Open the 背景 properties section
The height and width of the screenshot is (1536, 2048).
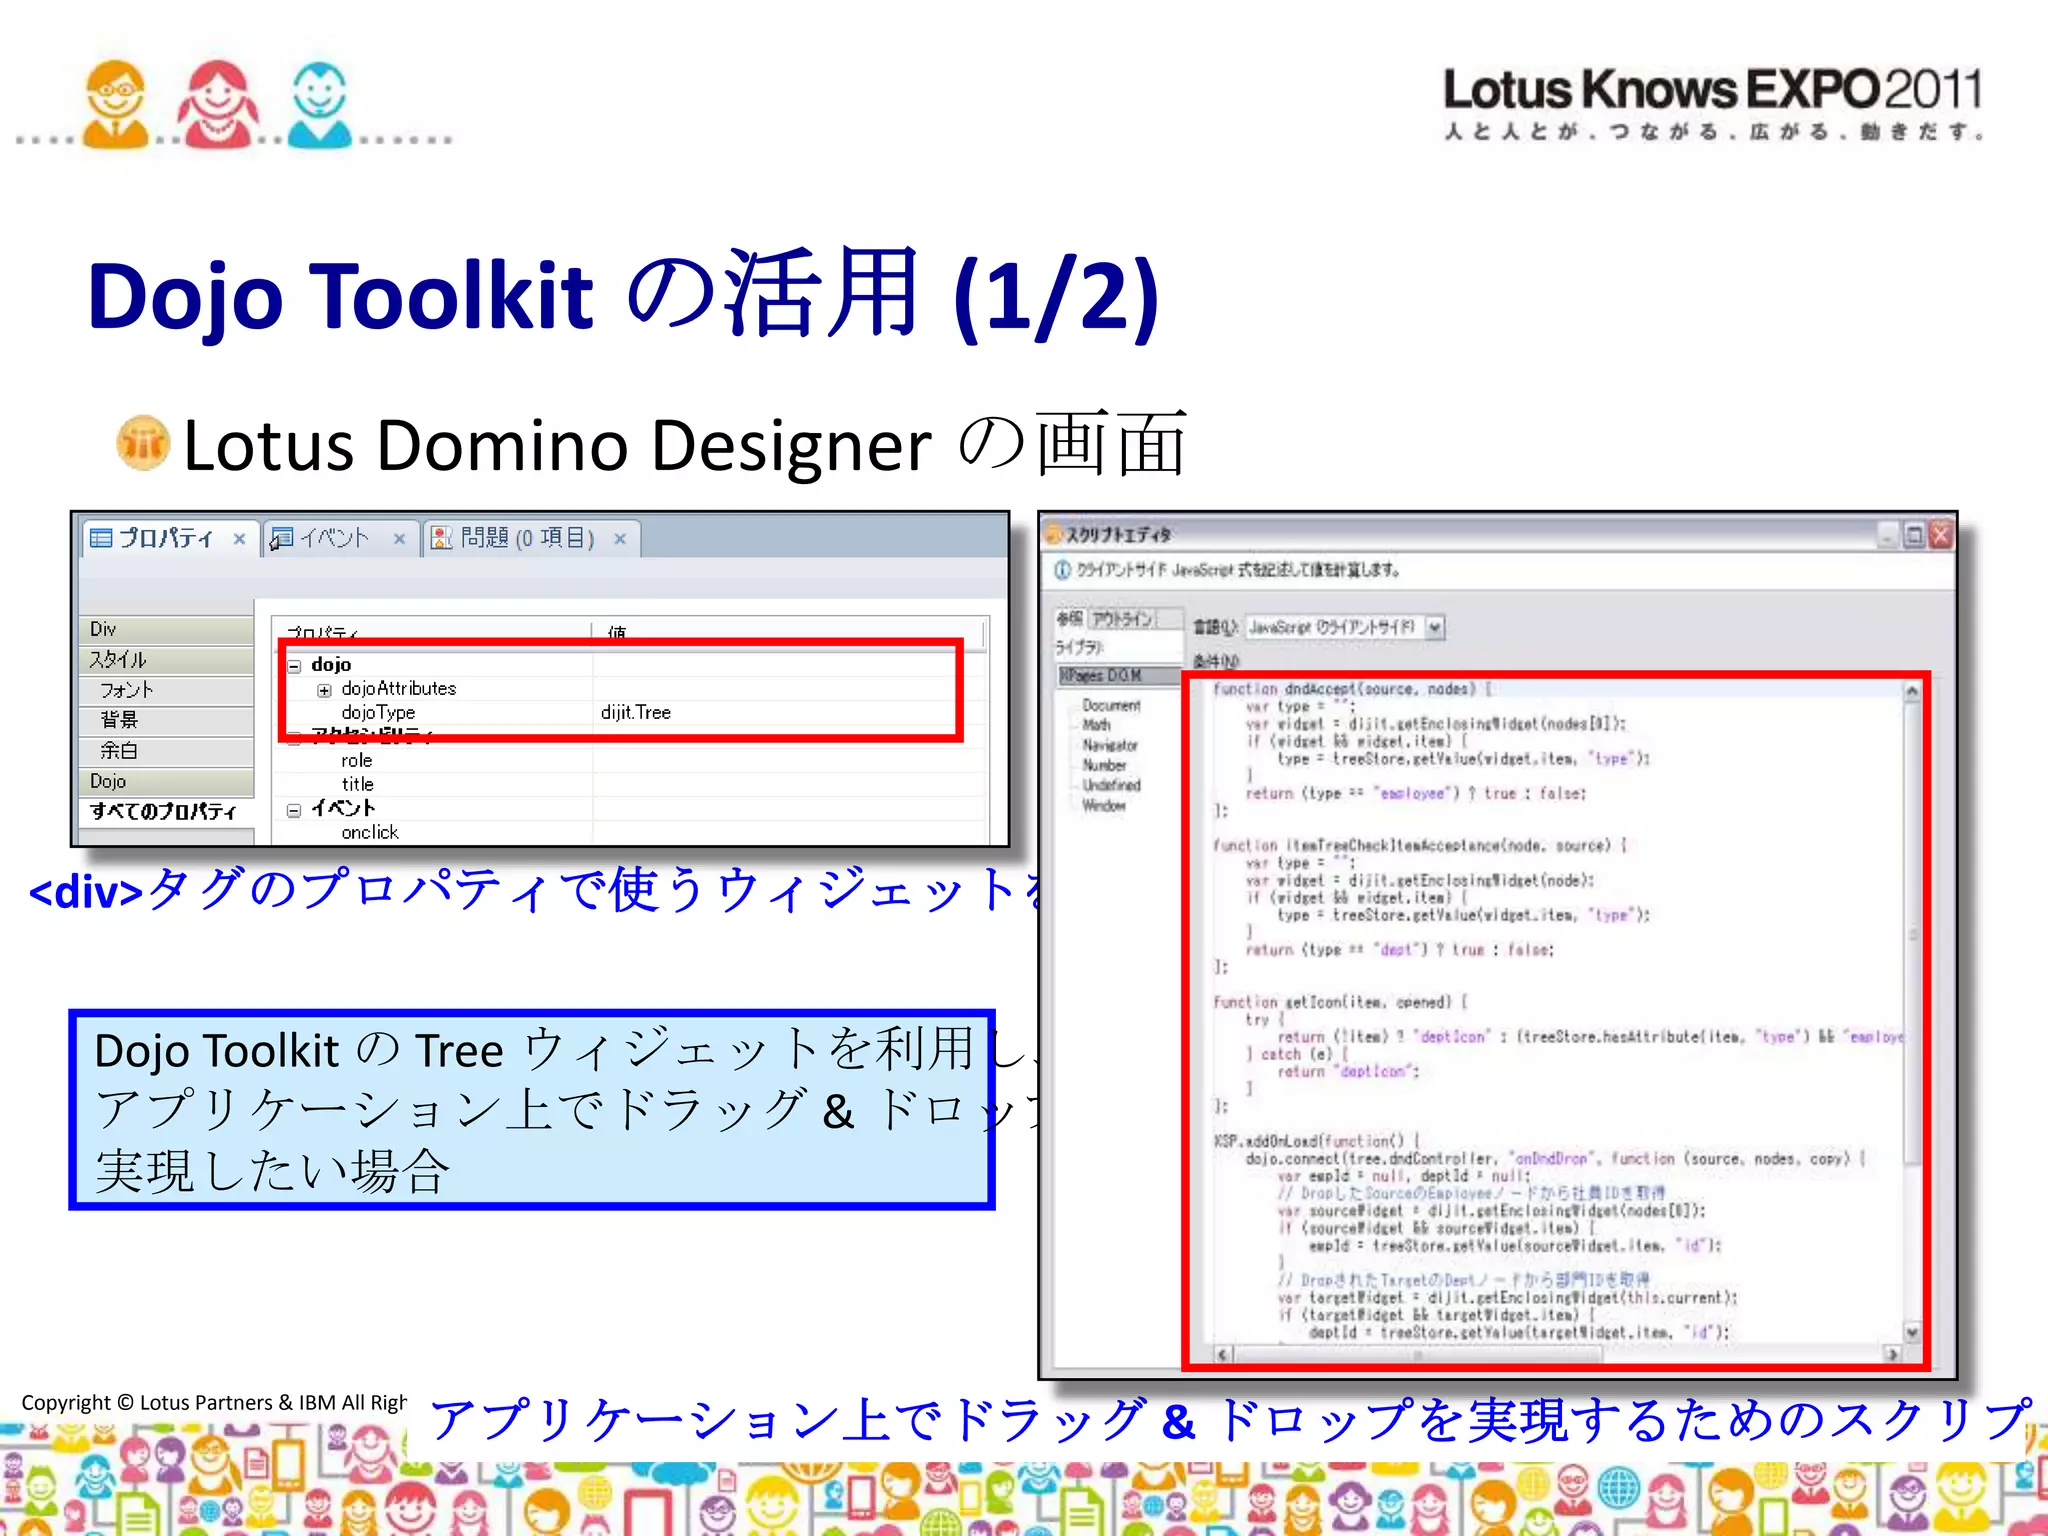[x=166, y=720]
